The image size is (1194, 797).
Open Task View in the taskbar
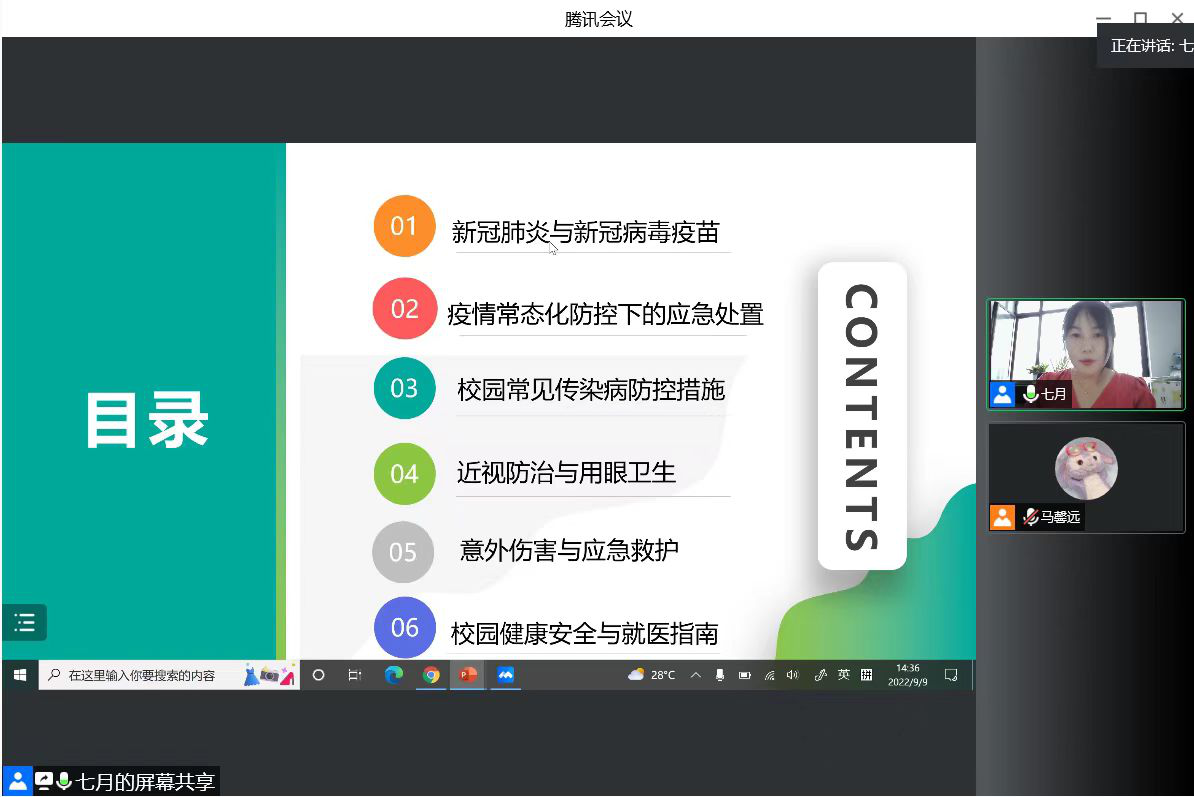[354, 675]
